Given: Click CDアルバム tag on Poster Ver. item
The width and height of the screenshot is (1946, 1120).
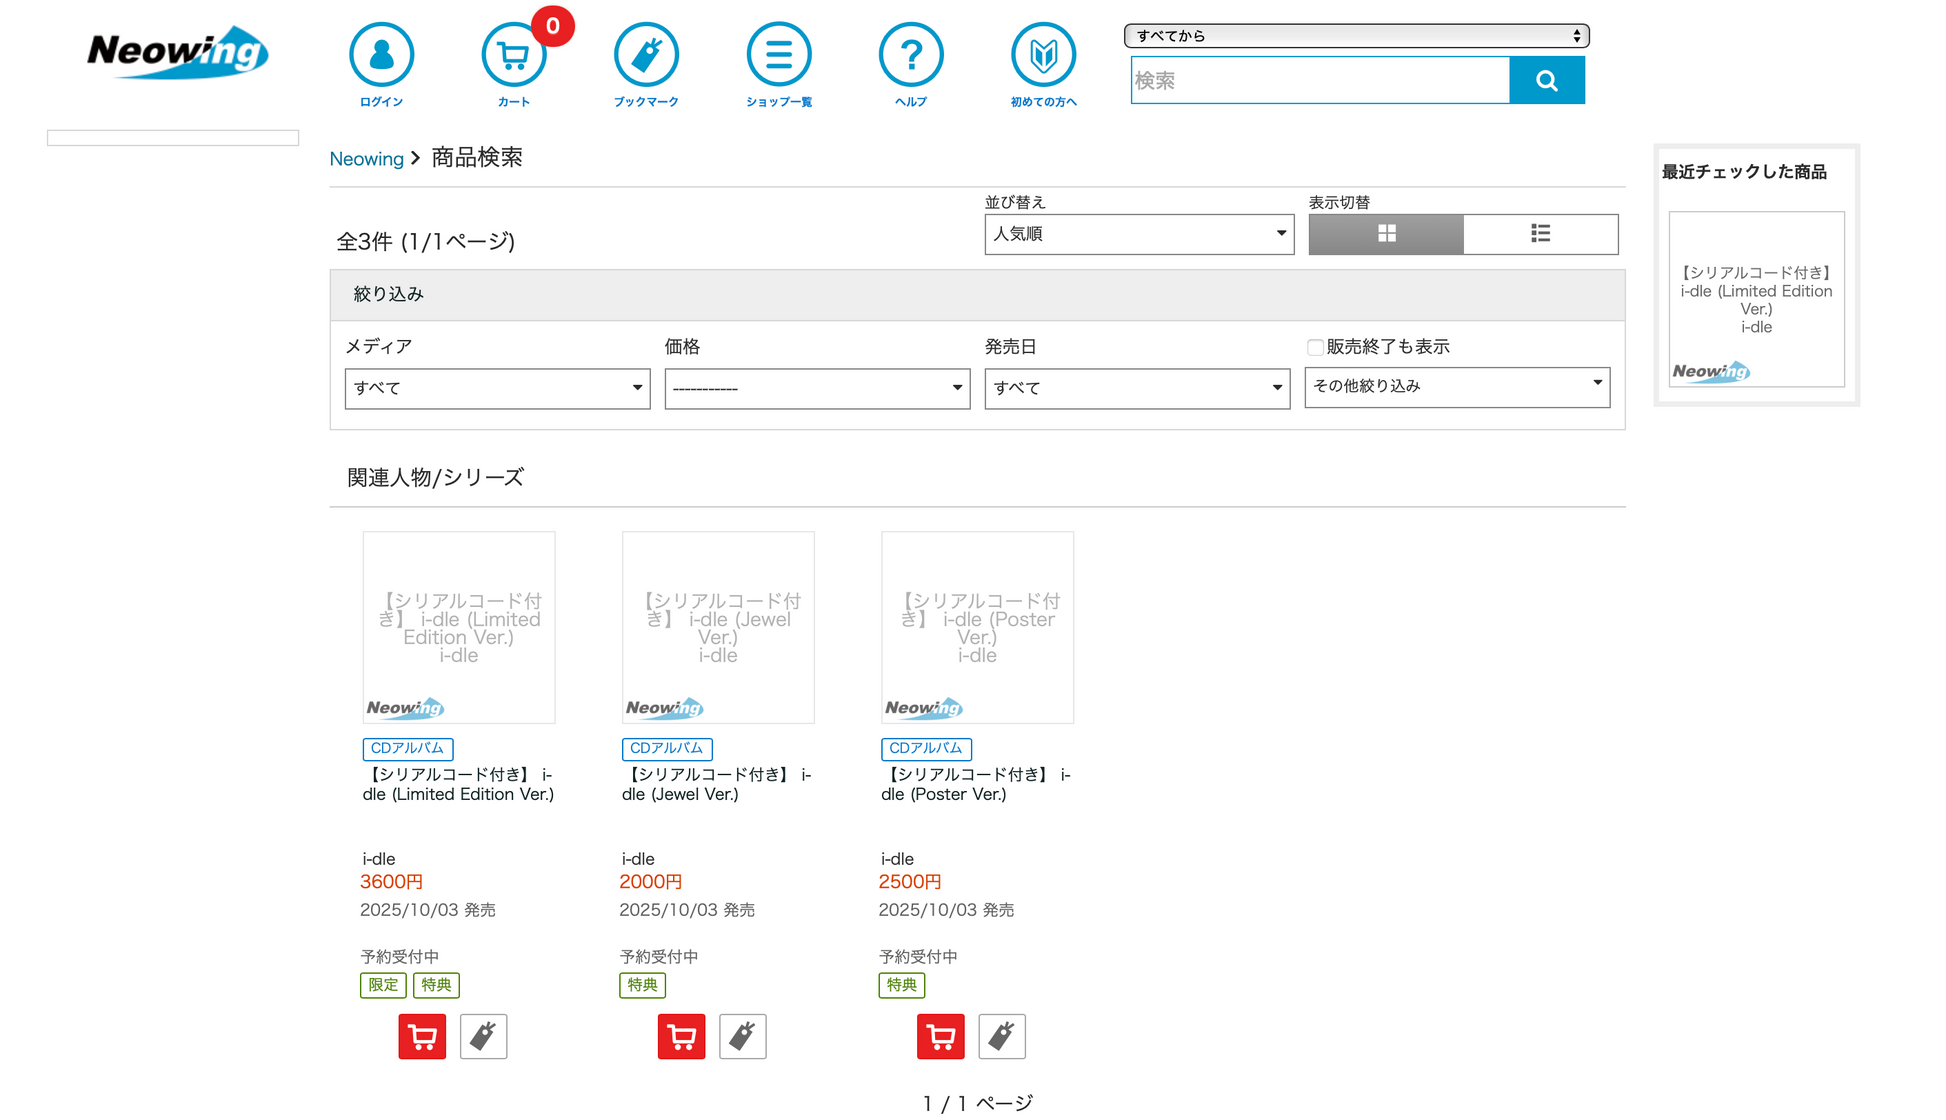Looking at the screenshot, I should click(926, 748).
